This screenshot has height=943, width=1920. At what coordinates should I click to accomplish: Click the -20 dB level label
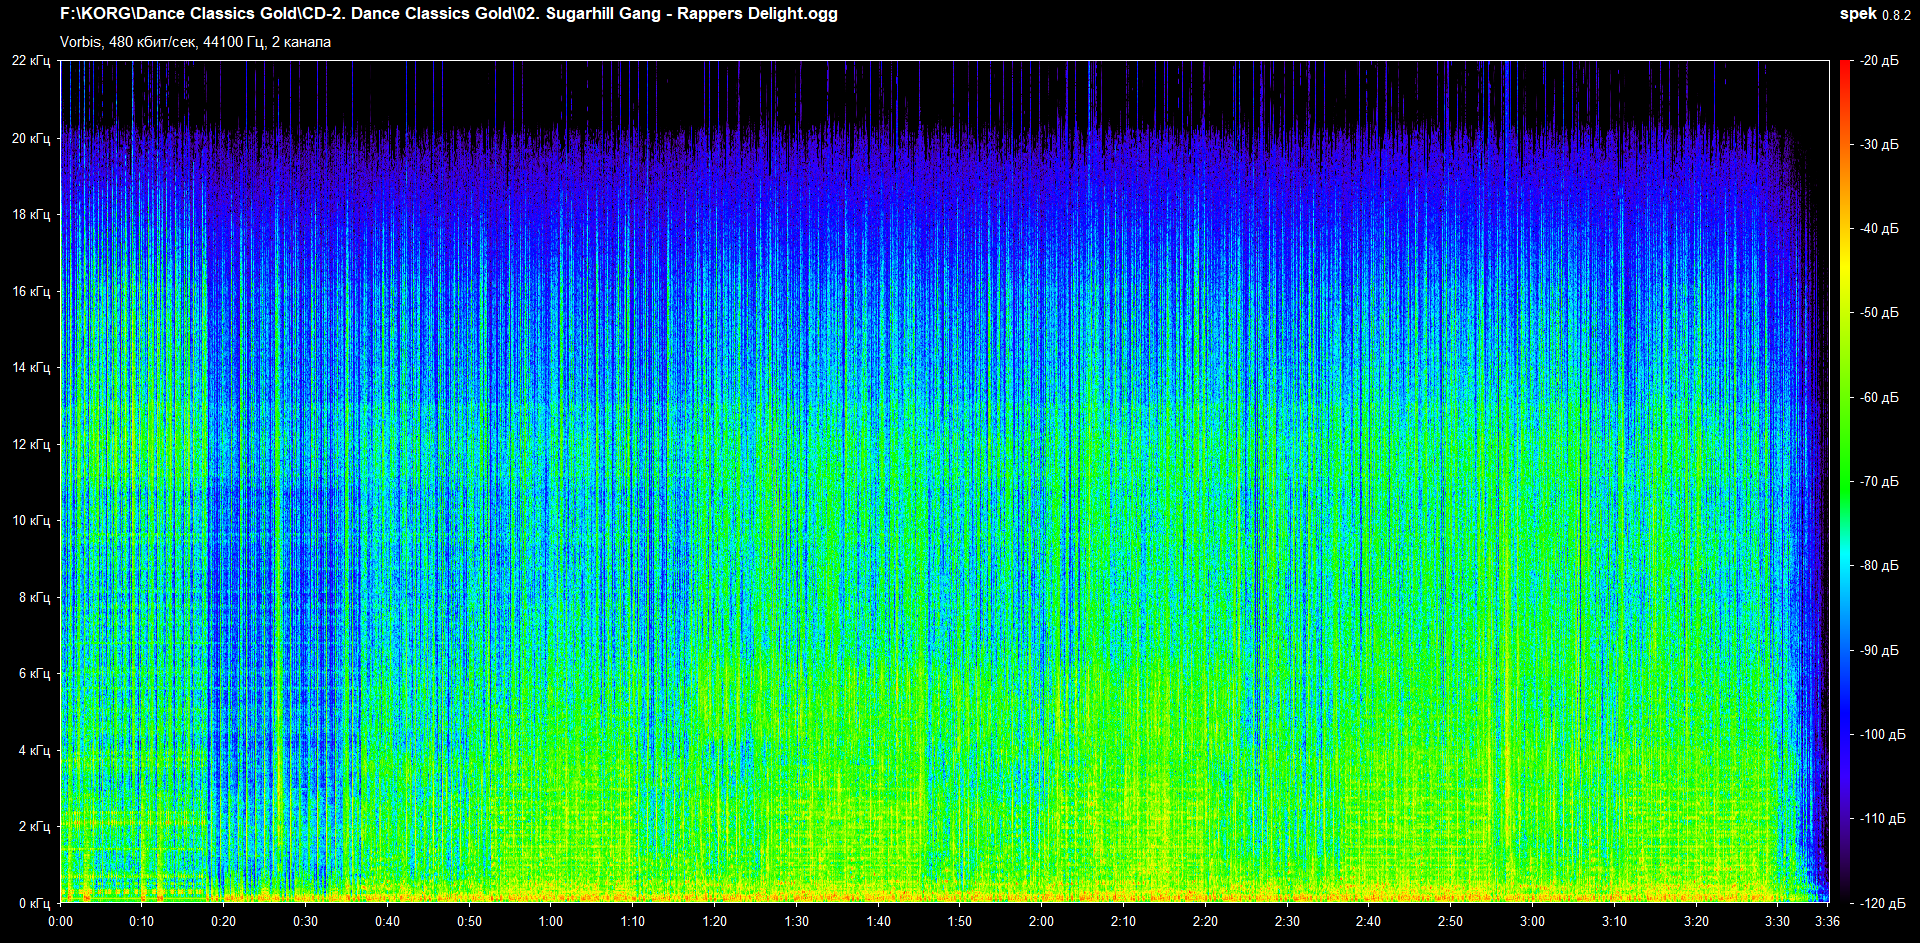click(x=1879, y=61)
